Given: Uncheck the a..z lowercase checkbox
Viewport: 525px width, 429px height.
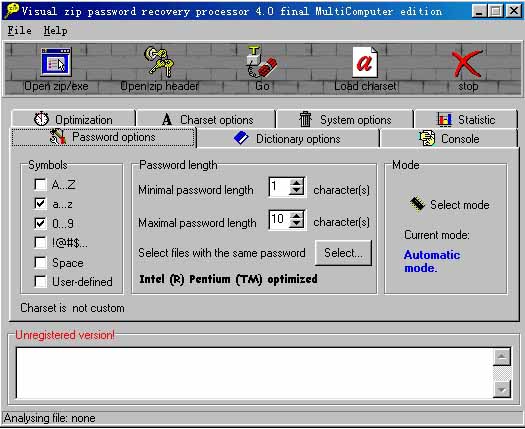Looking at the screenshot, I should [x=41, y=204].
